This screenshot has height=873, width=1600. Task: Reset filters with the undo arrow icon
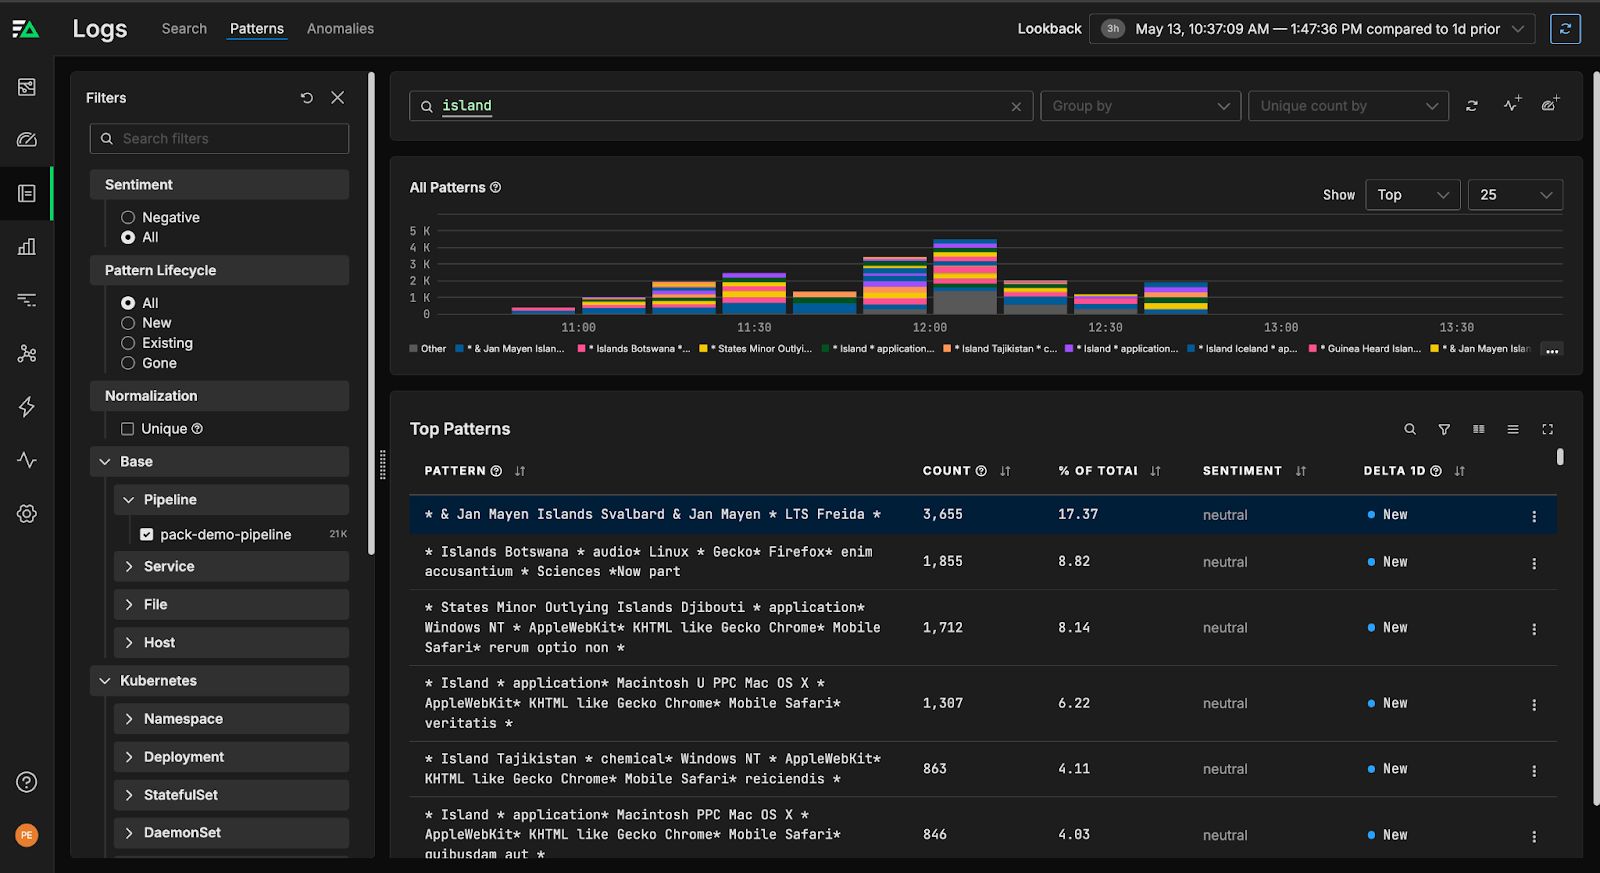pos(307,98)
